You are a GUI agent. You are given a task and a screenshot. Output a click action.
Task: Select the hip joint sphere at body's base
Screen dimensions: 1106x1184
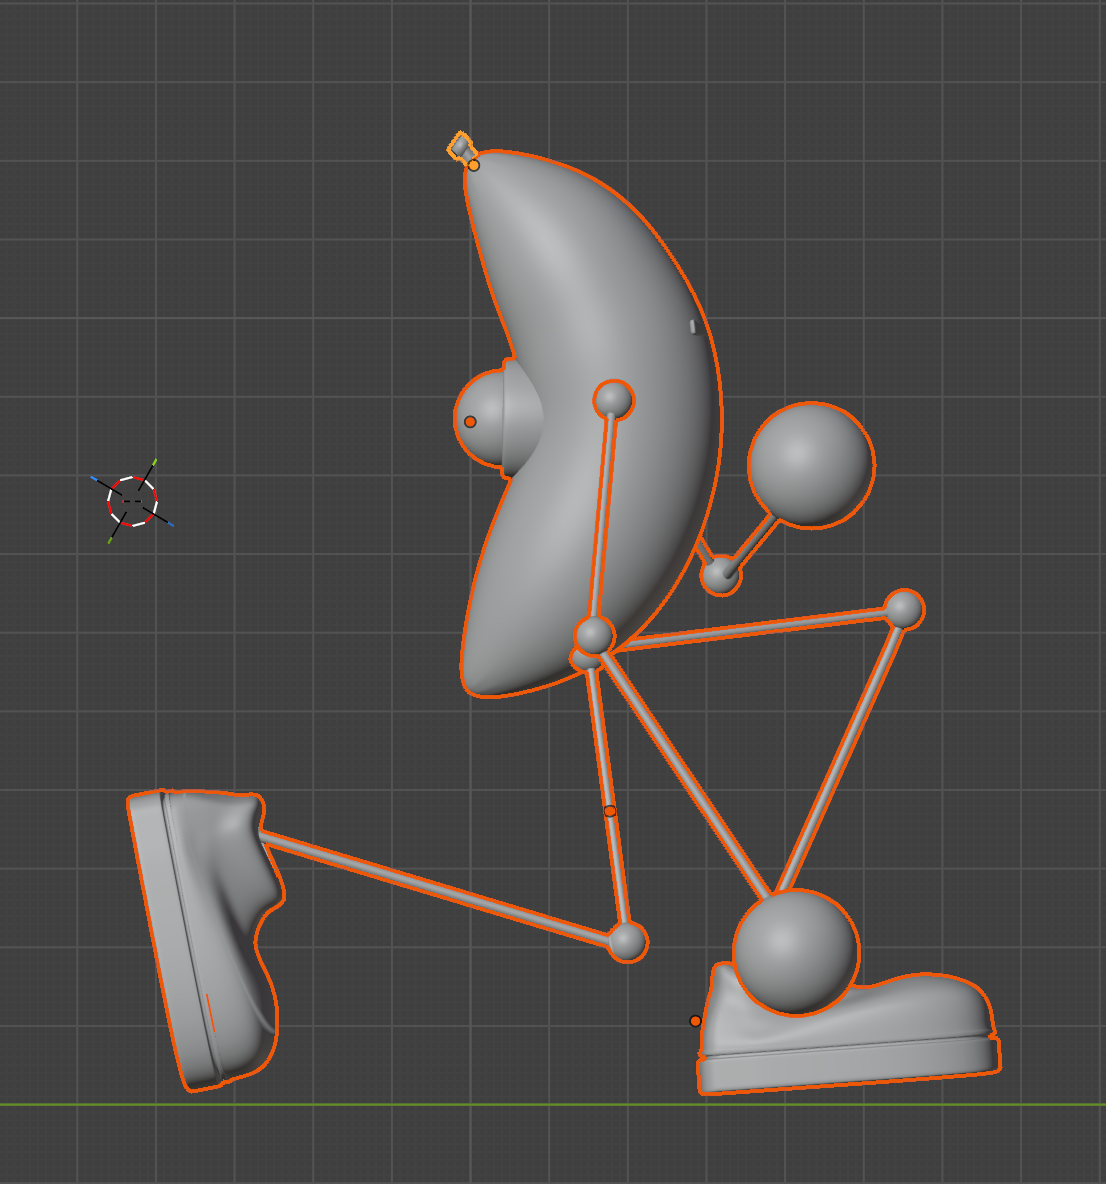(x=594, y=635)
